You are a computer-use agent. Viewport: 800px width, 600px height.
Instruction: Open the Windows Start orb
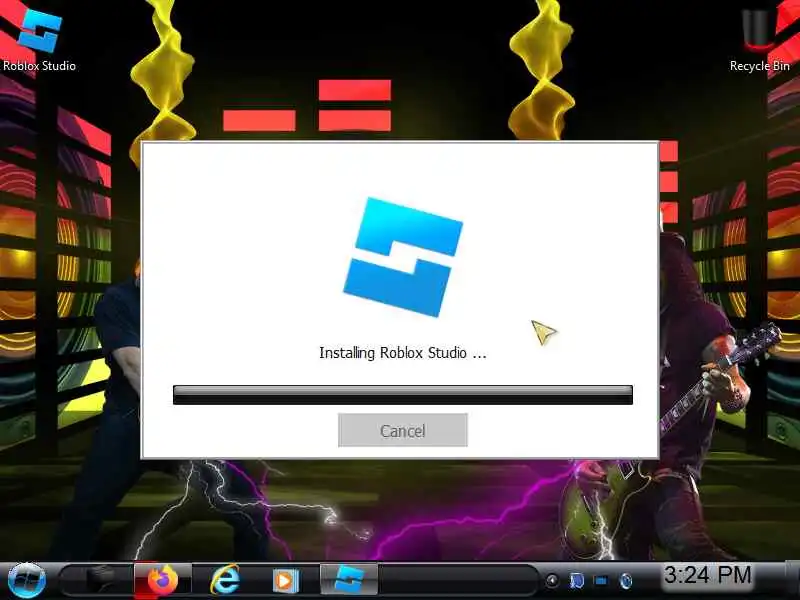coord(27,580)
